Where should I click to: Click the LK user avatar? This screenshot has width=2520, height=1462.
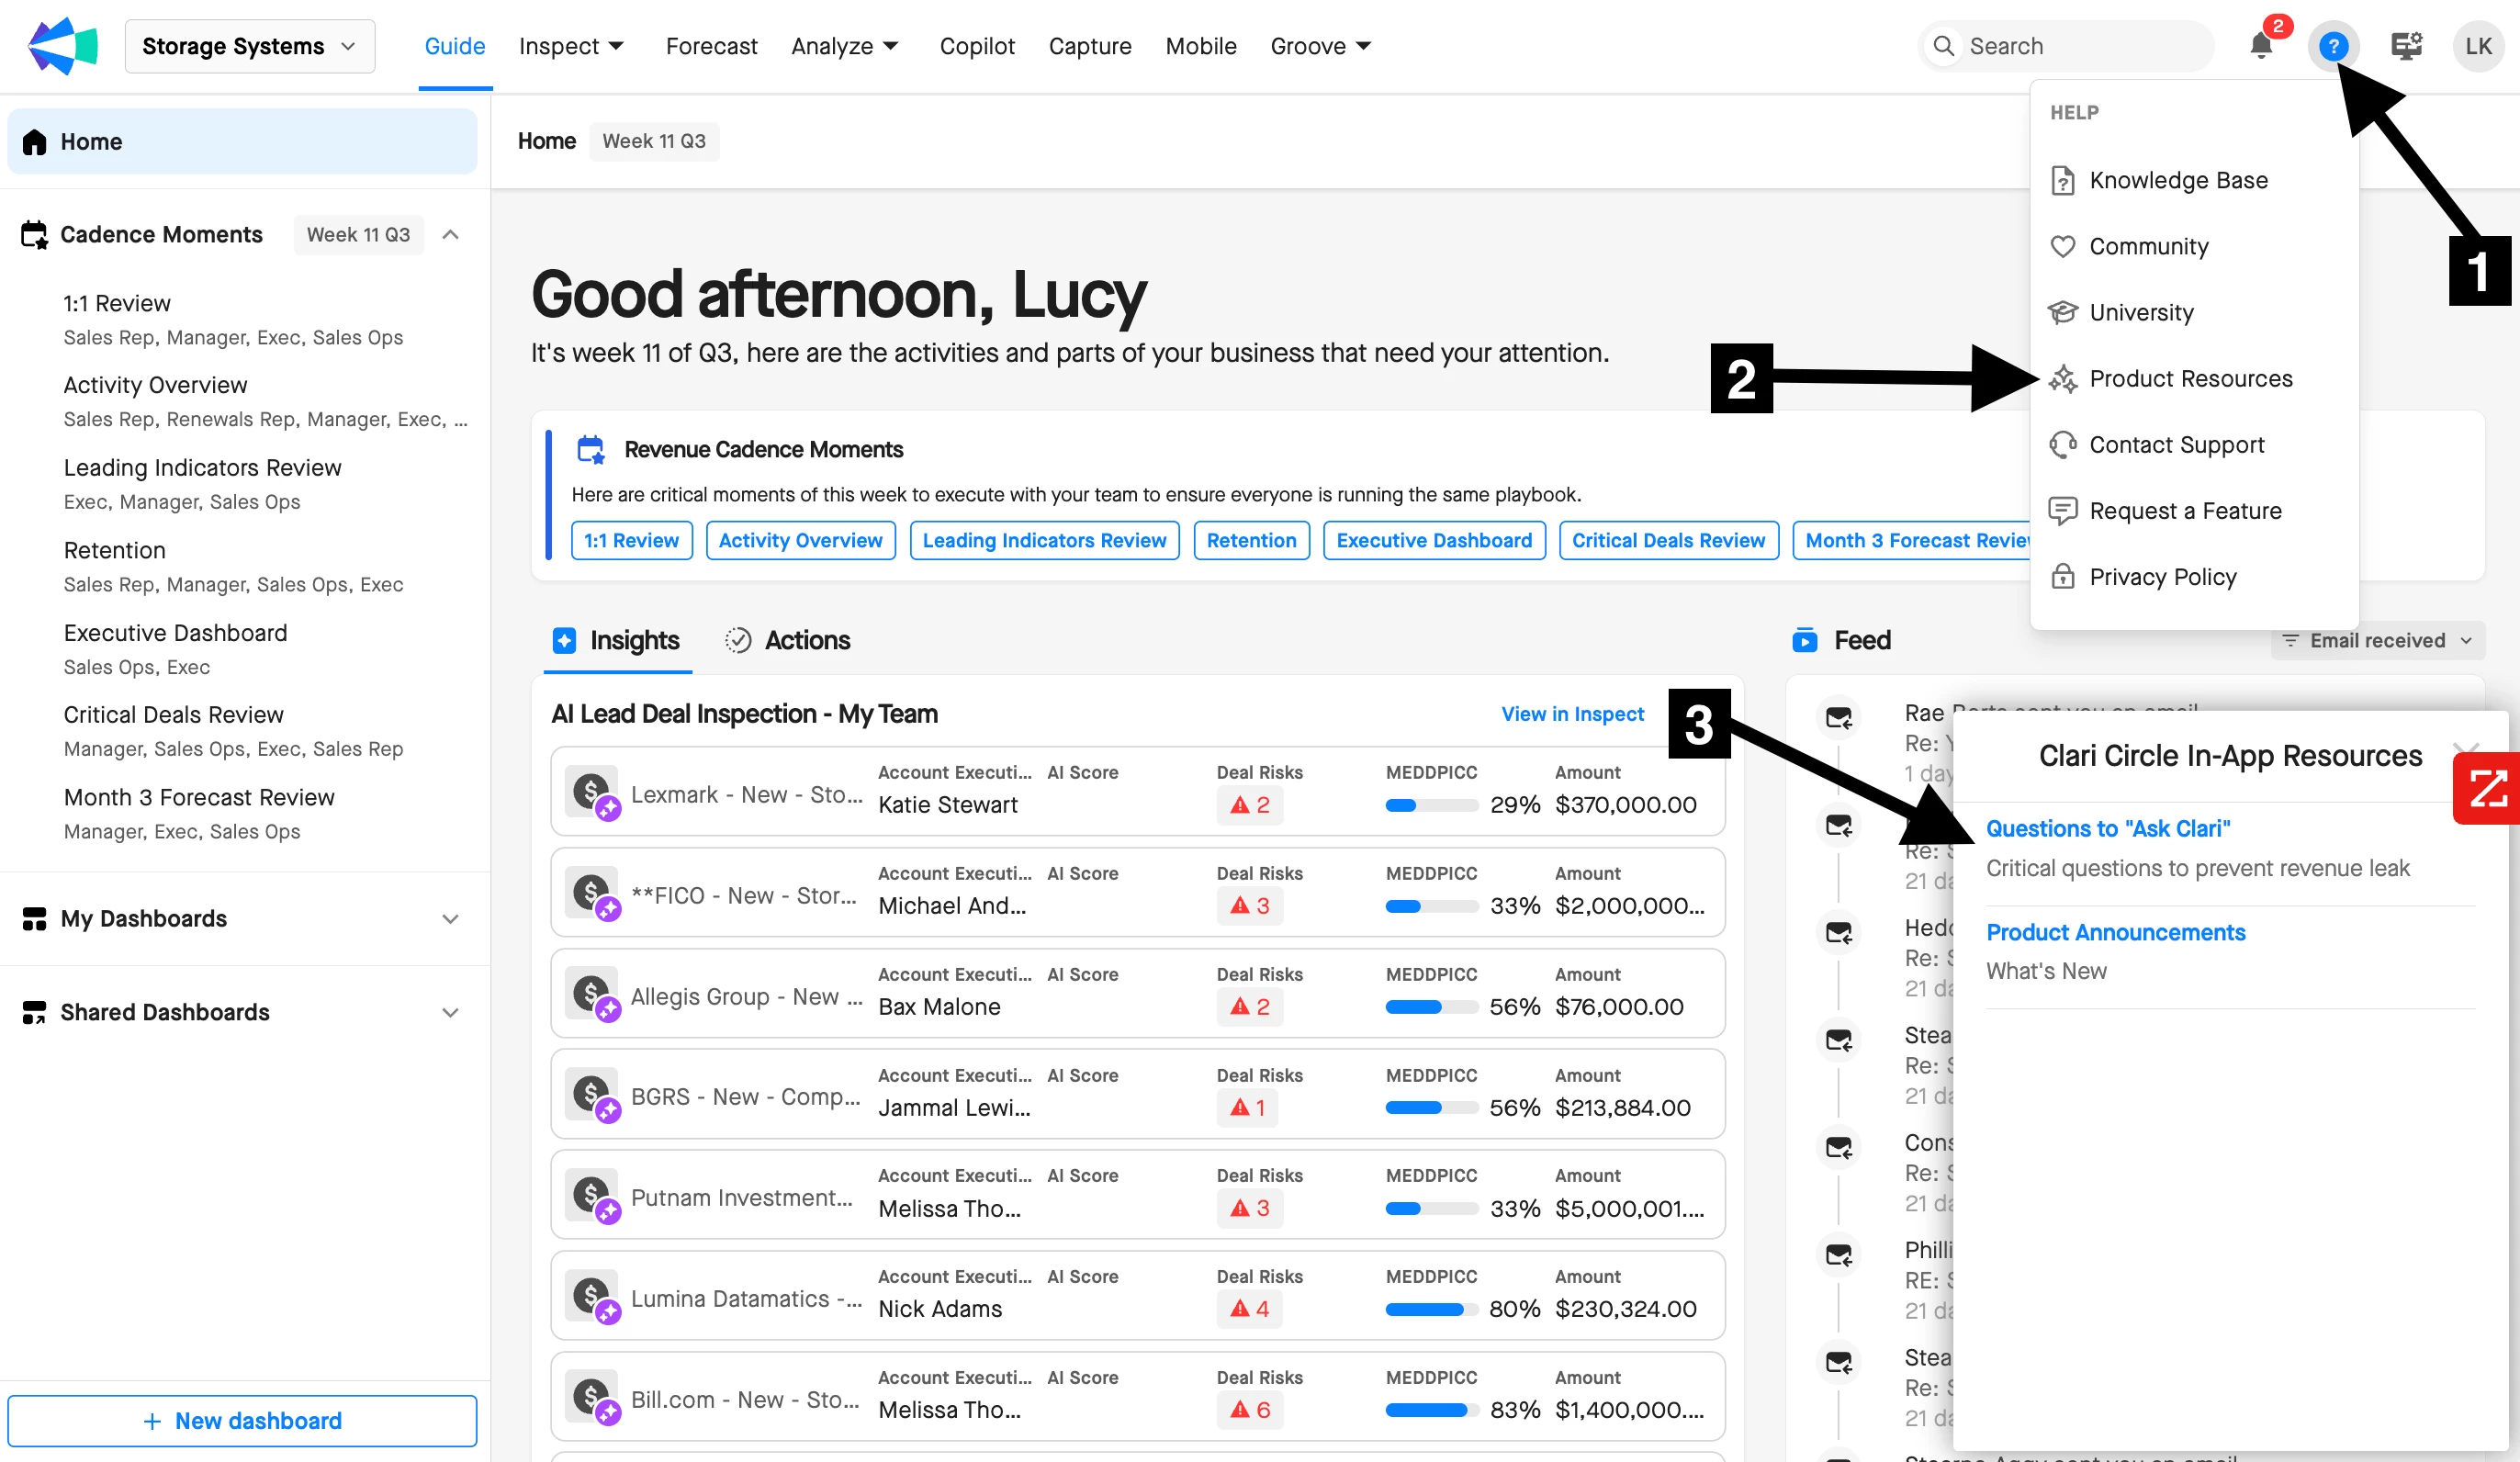click(x=2478, y=46)
